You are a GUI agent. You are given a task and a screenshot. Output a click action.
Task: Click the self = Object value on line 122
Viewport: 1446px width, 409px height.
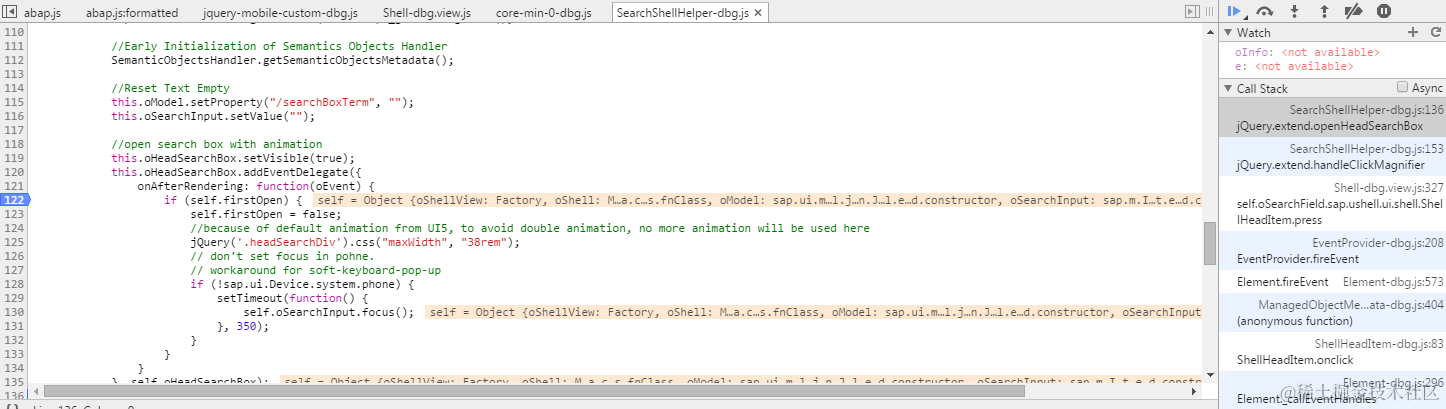click(758, 200)
